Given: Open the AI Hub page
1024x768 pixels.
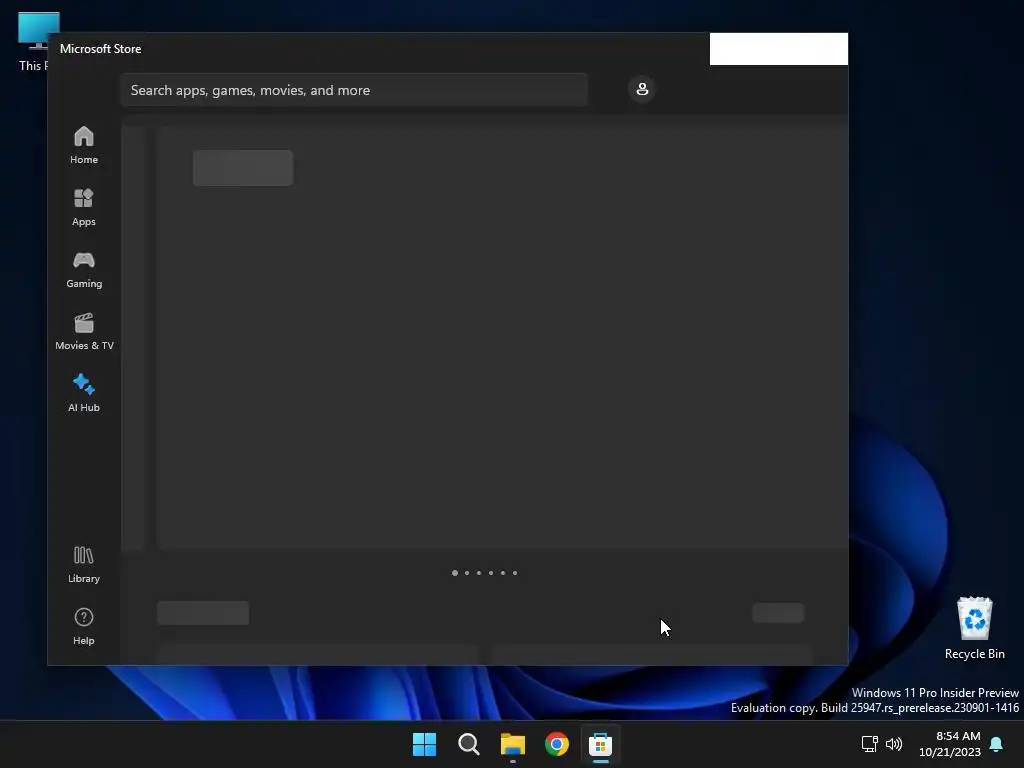Looking at the screenshot, I should pyautogui.click(x=84, y=393).
